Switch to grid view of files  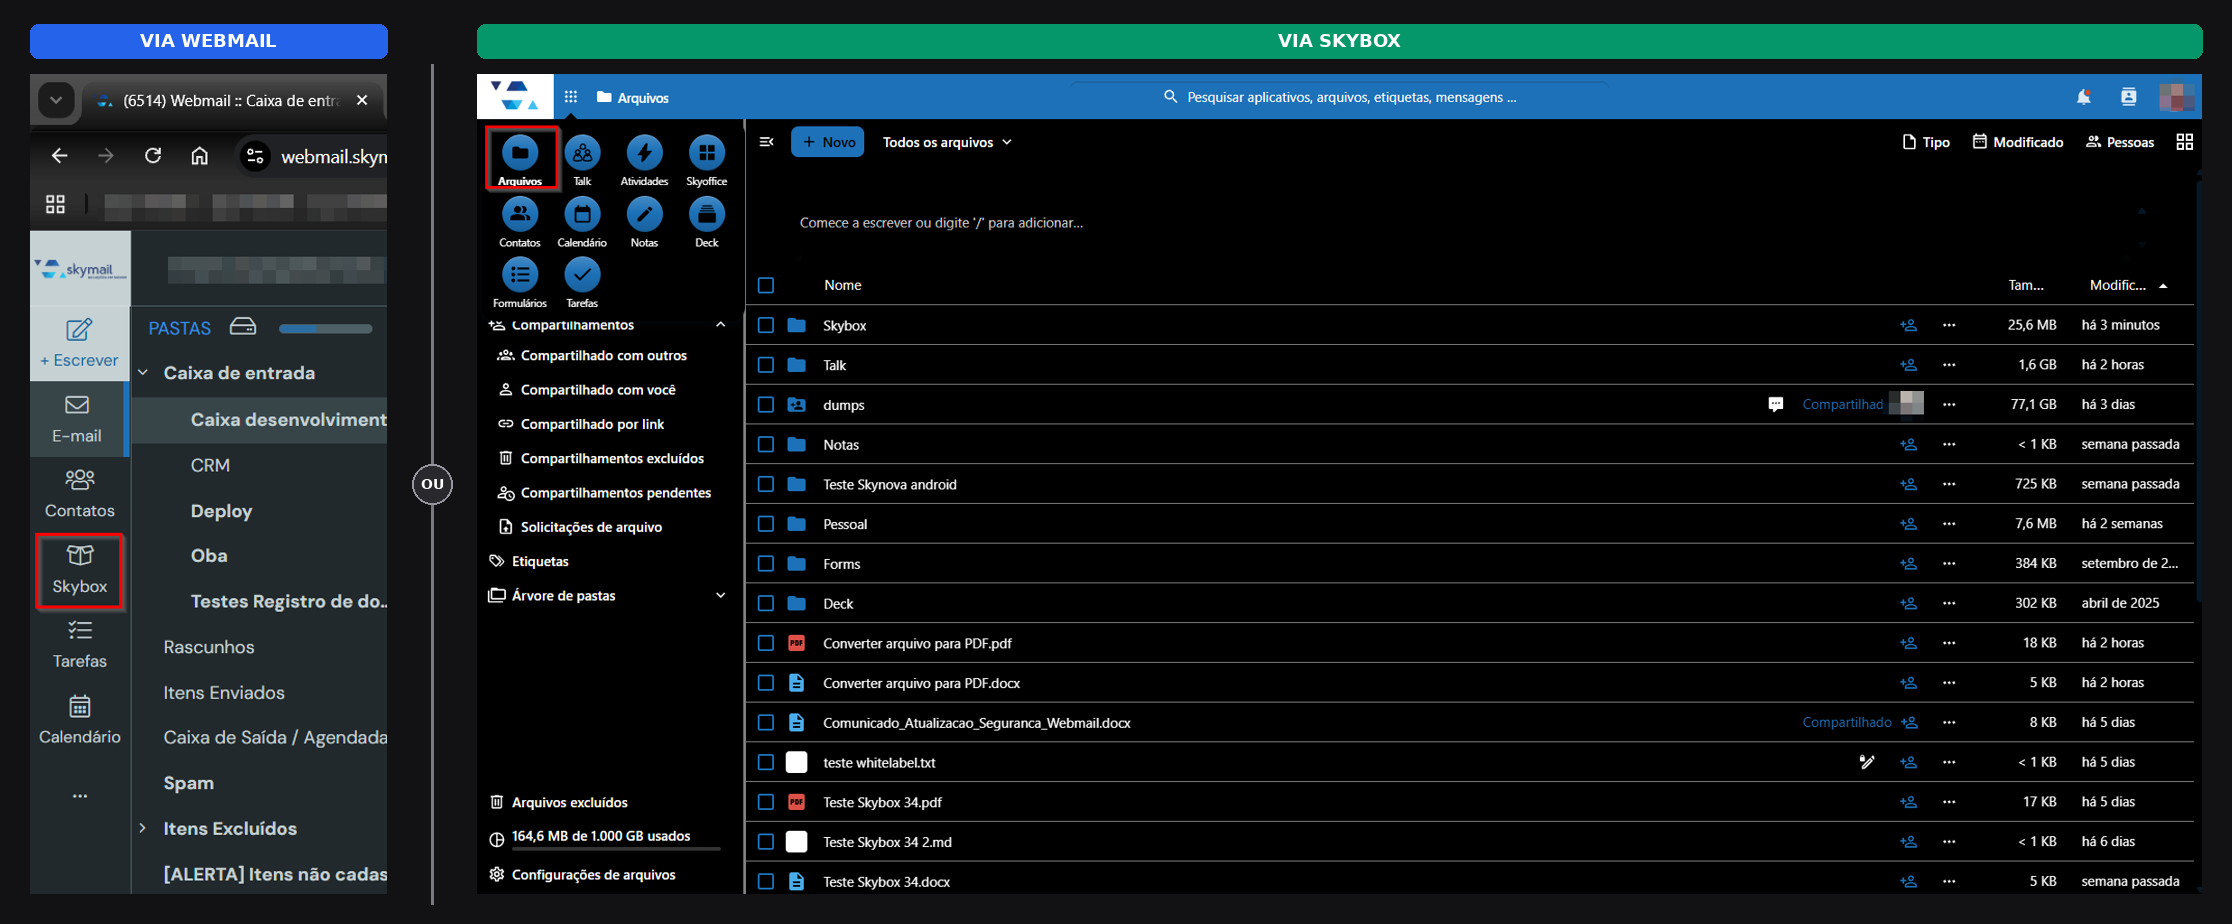click(x=2185, y=142)
